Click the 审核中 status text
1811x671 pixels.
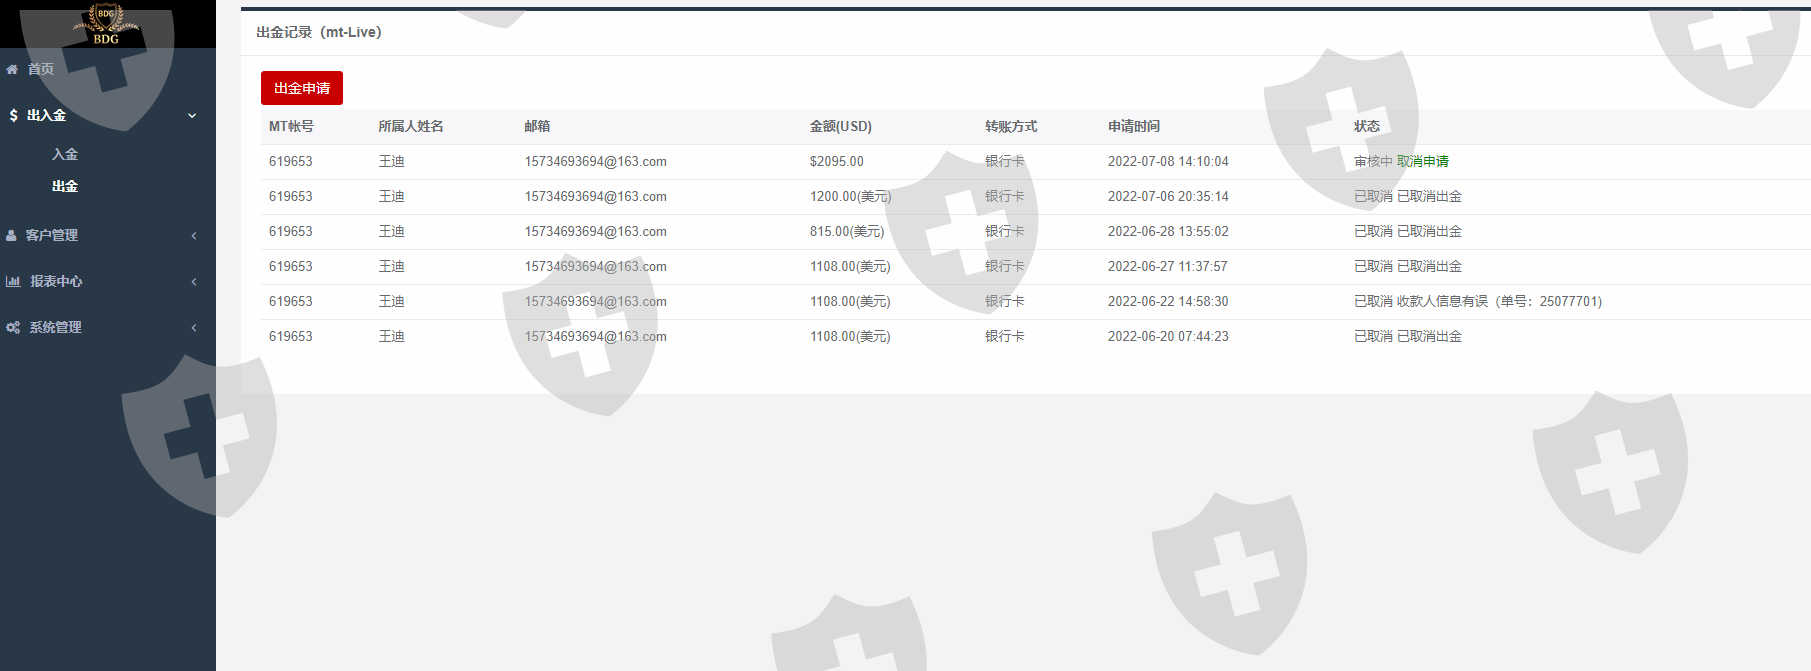[x=1373, y=161]
